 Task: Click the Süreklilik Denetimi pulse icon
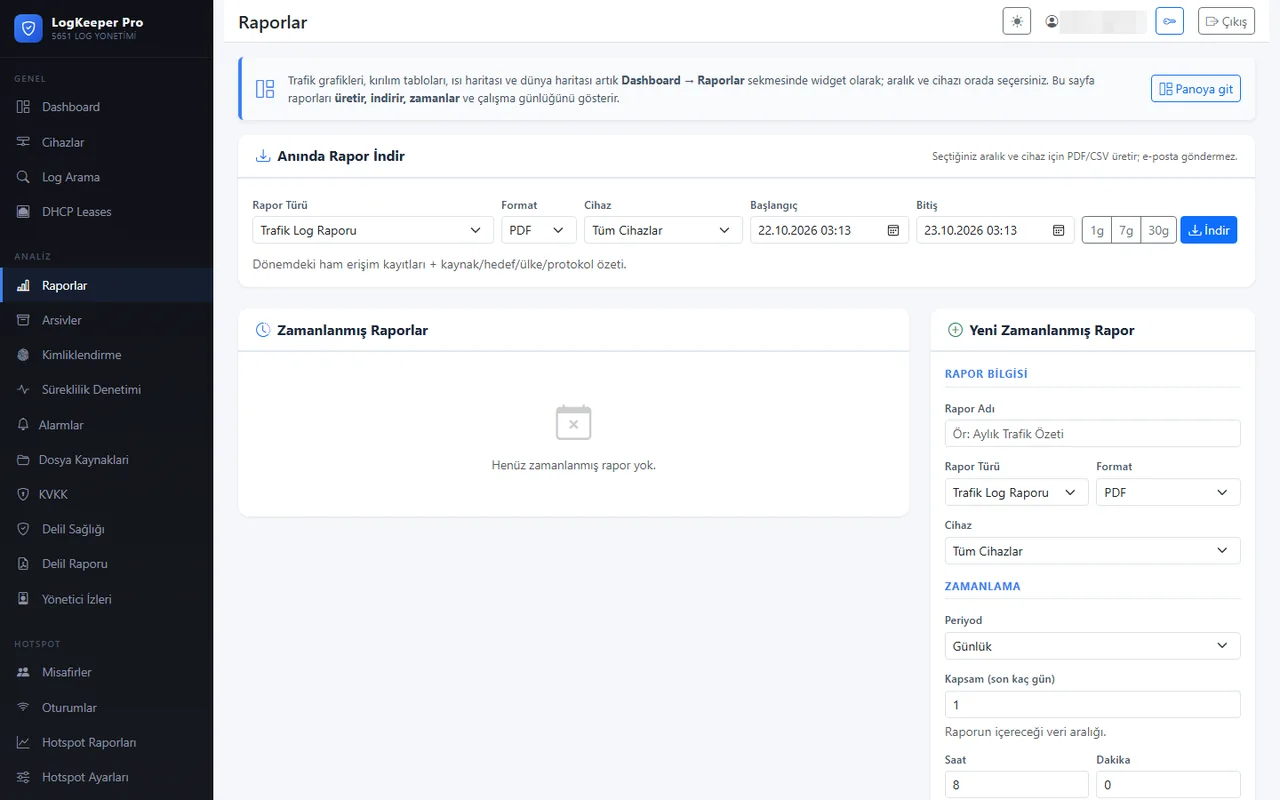coord(23,389)
